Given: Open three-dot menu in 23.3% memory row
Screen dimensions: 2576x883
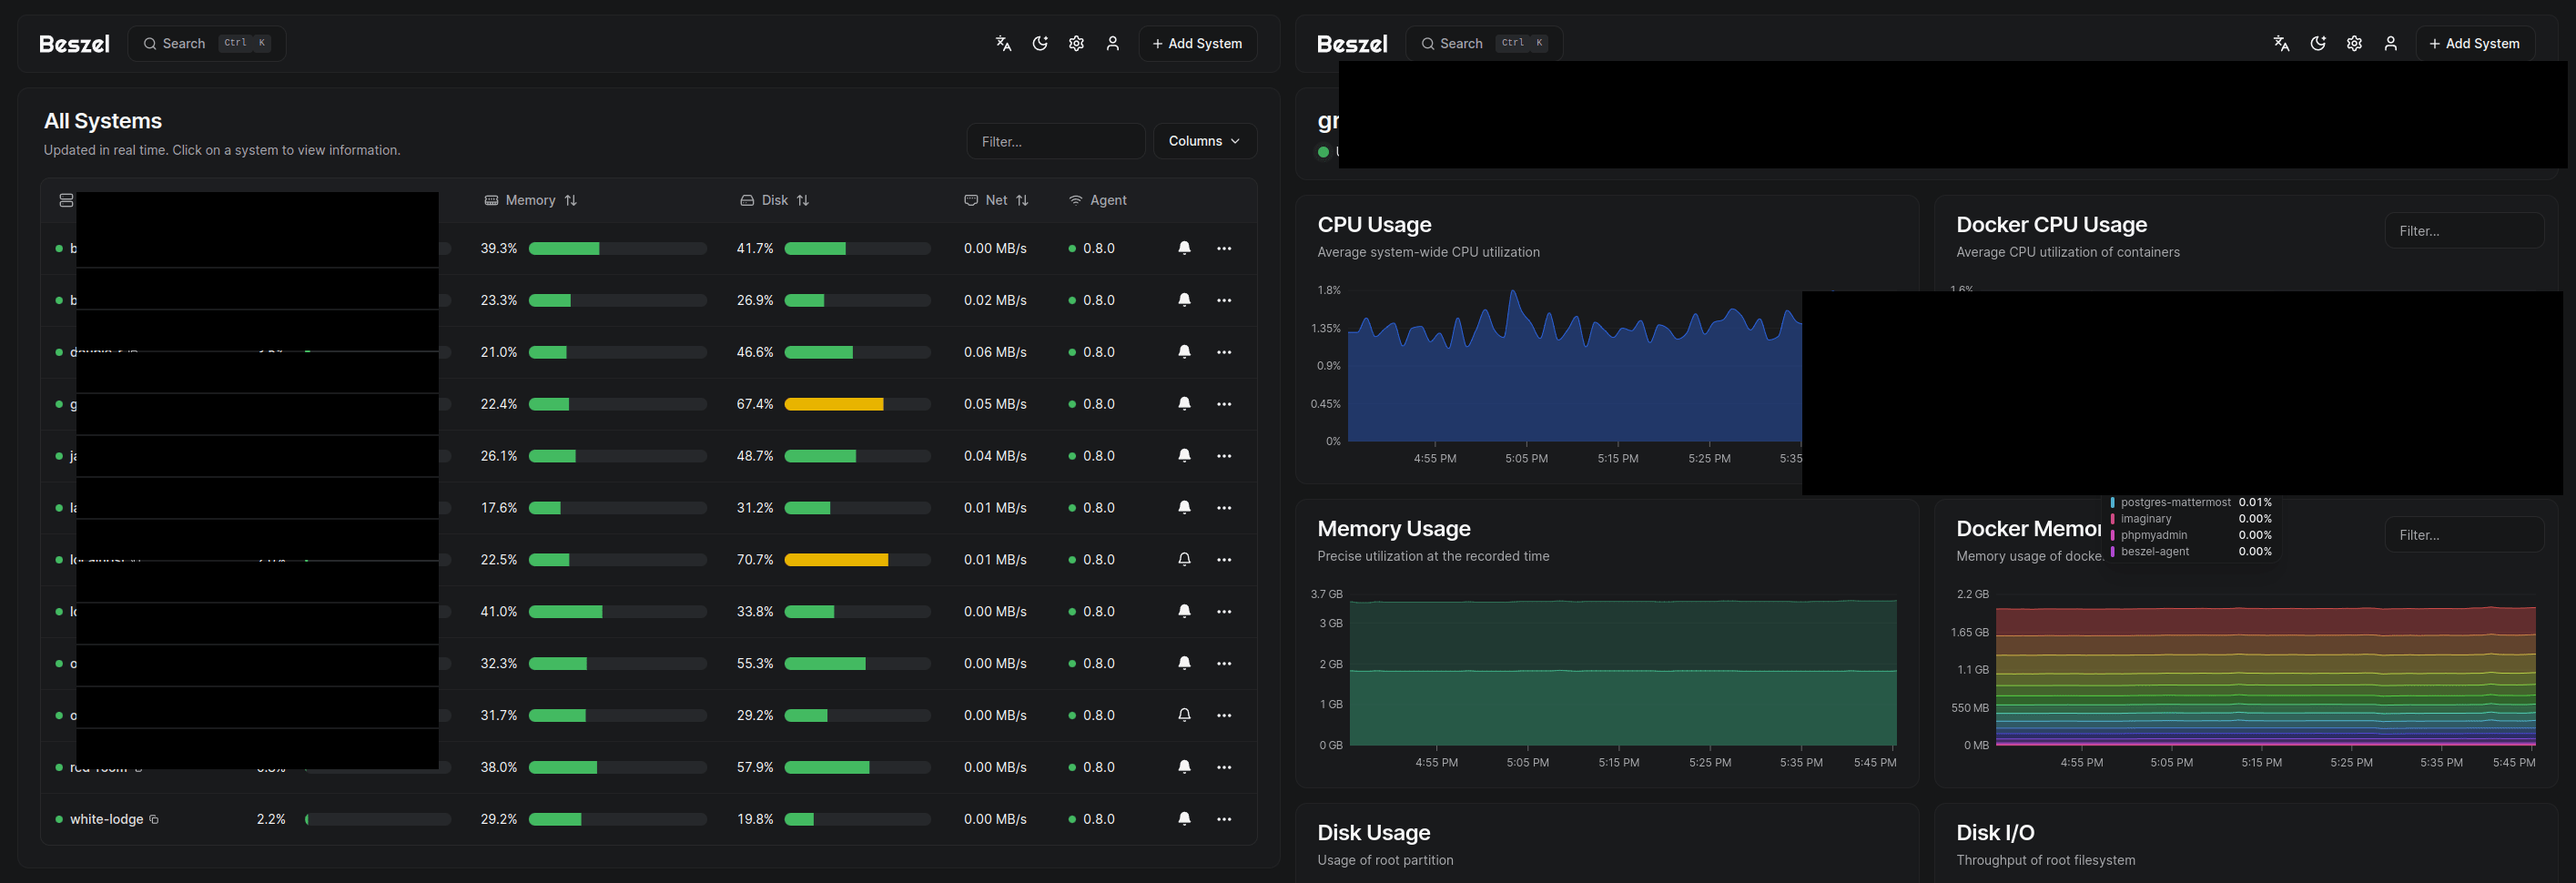Looking at the screenshot, I should click(x=1224, y=300).
